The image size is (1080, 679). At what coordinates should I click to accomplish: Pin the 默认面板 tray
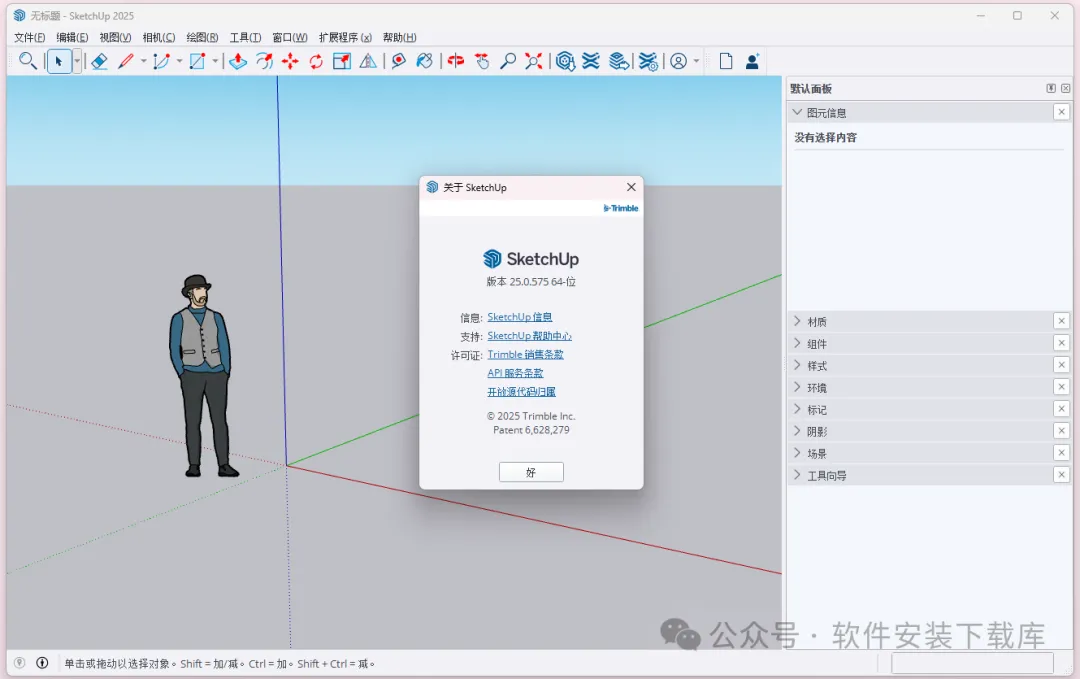(x=1051, y=88)
